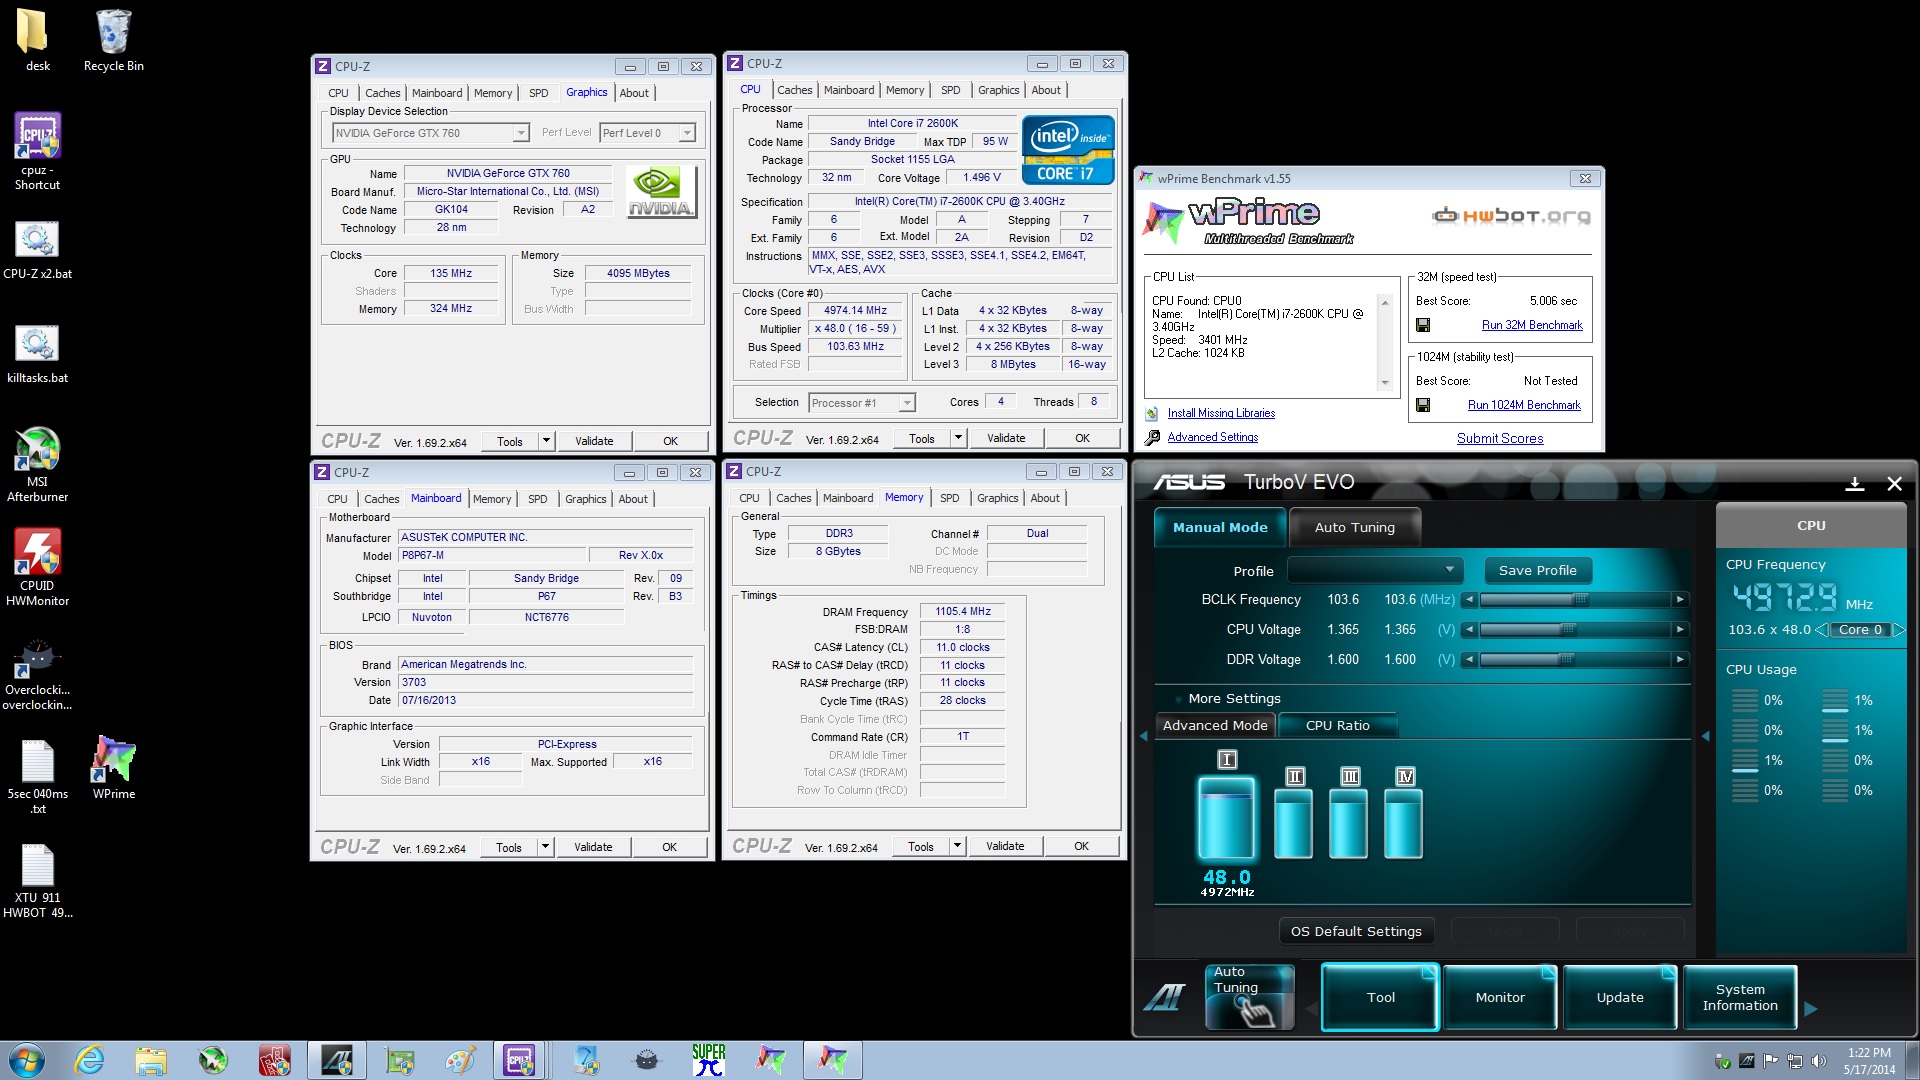Open System Information in AI Suite bar
The height and width of the screenshot is (1080, 1920).
tap(1740, 997)
